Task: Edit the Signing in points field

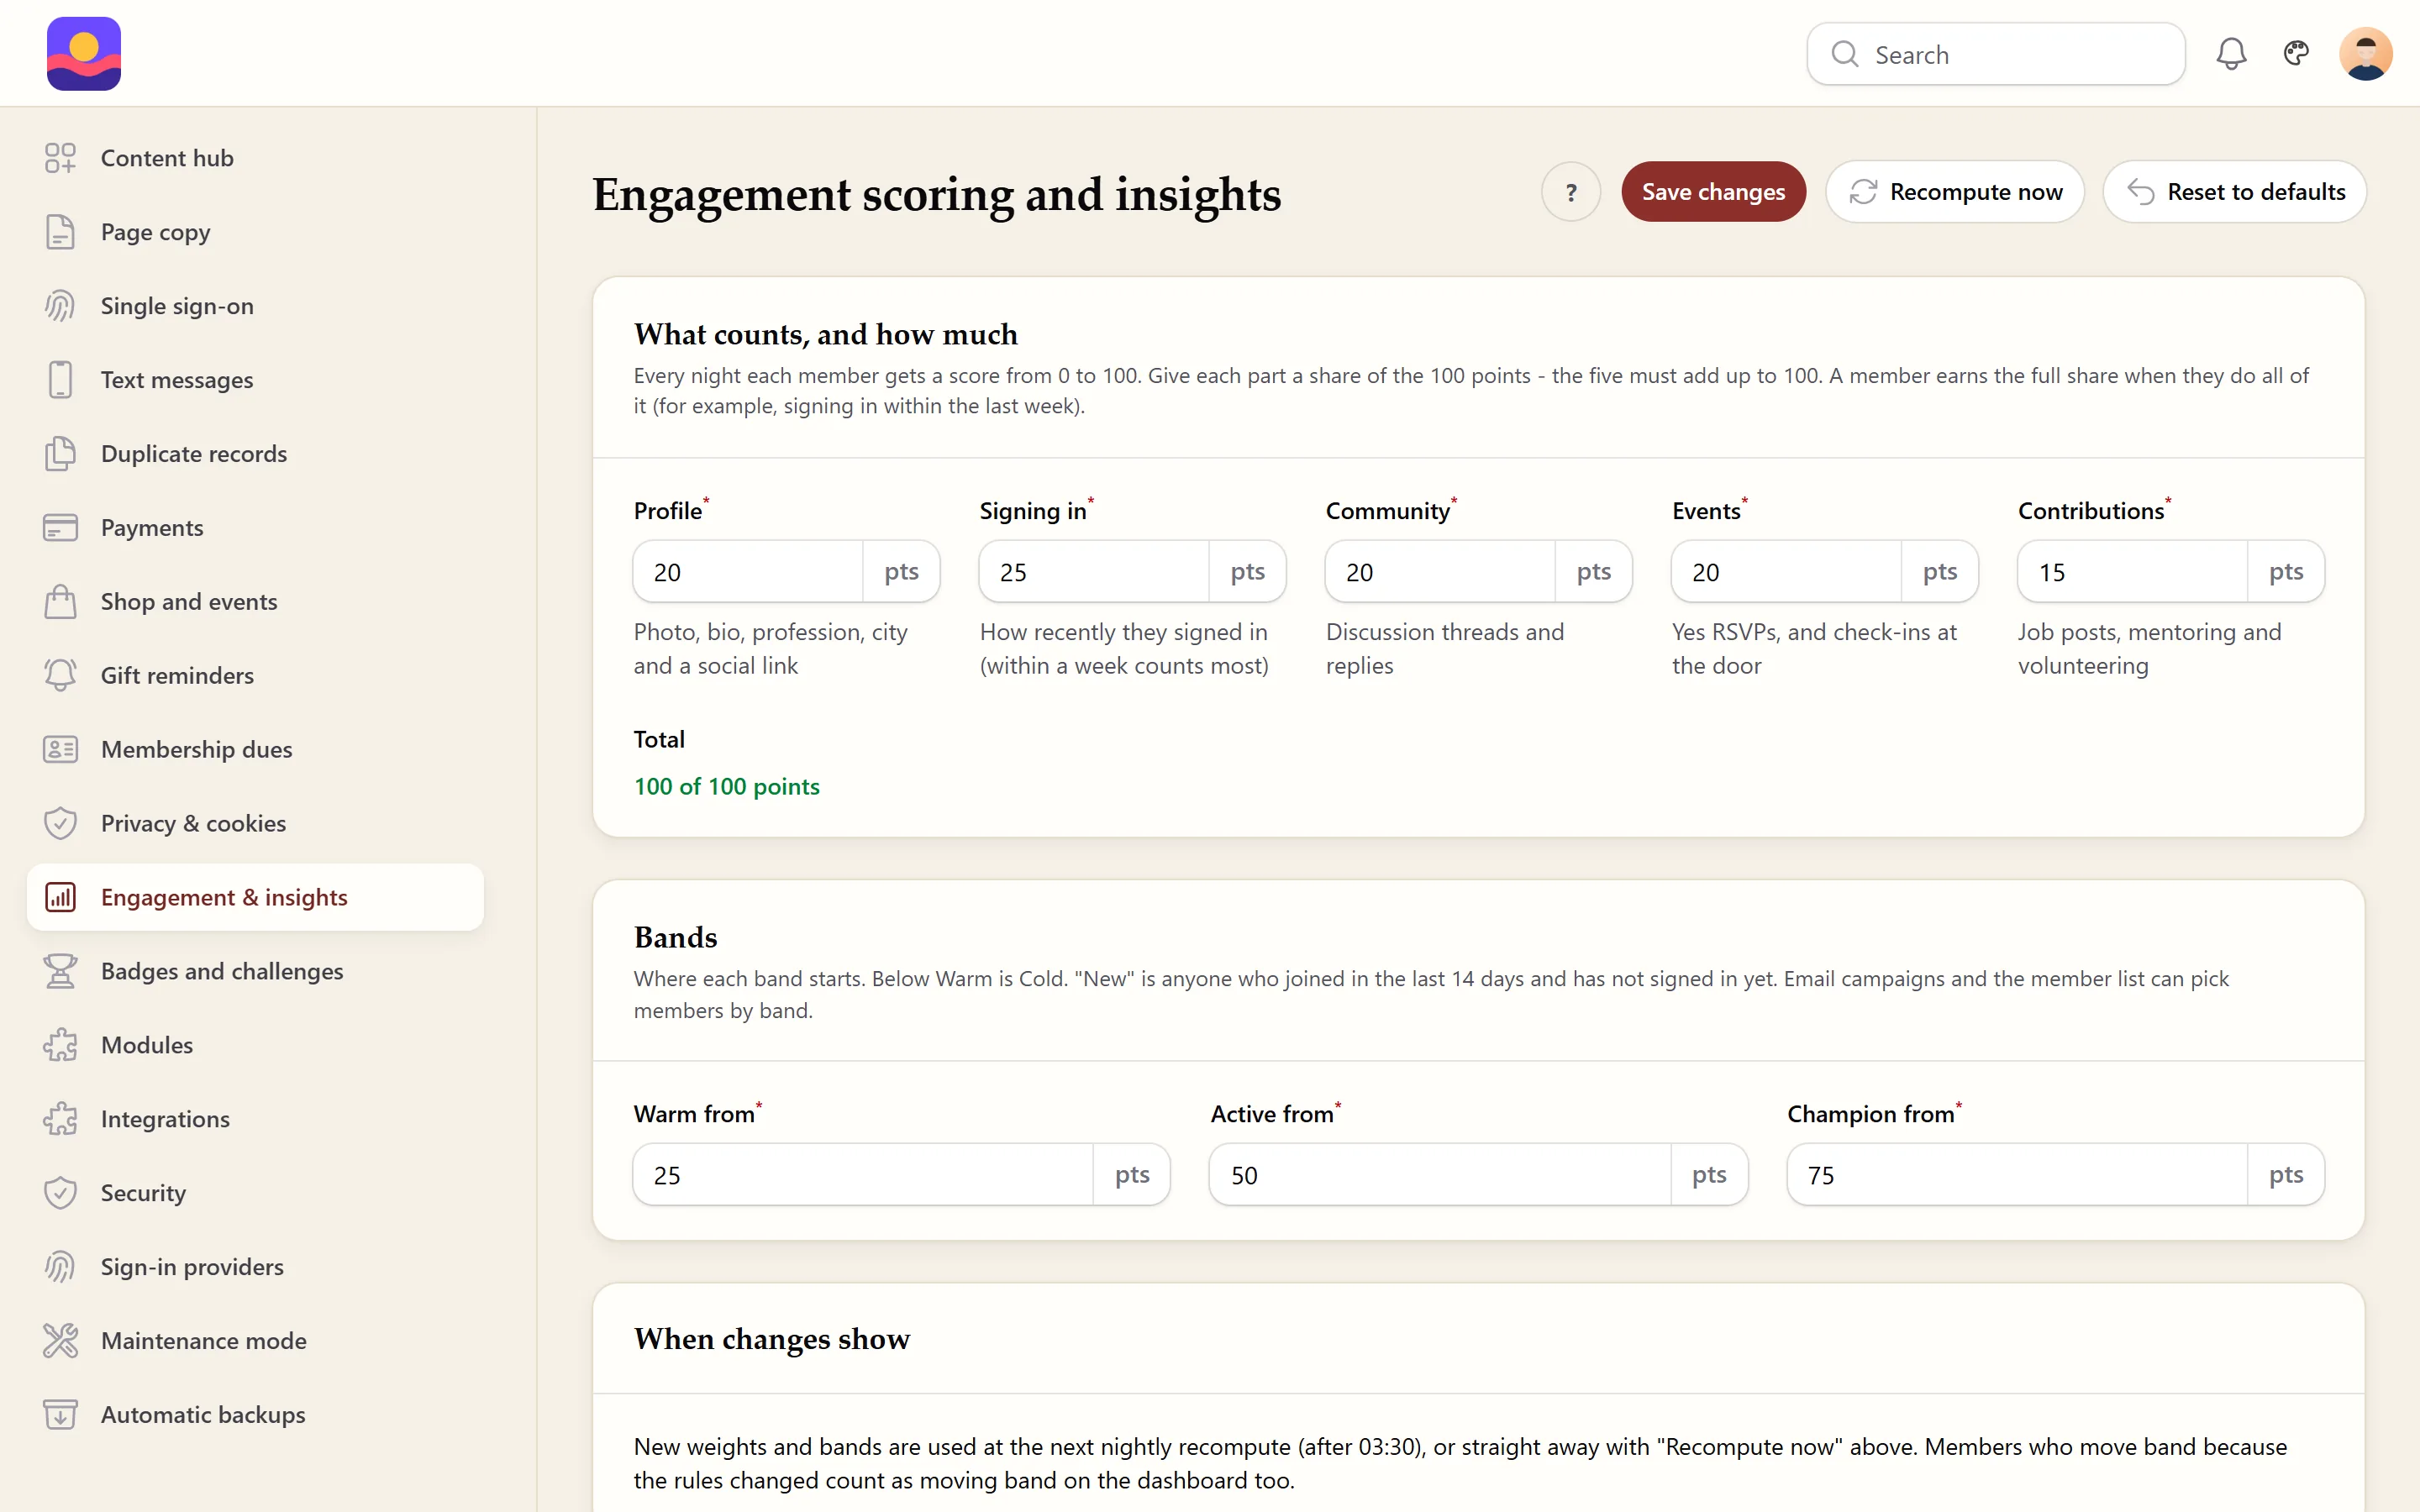Action: point(1094,572)
